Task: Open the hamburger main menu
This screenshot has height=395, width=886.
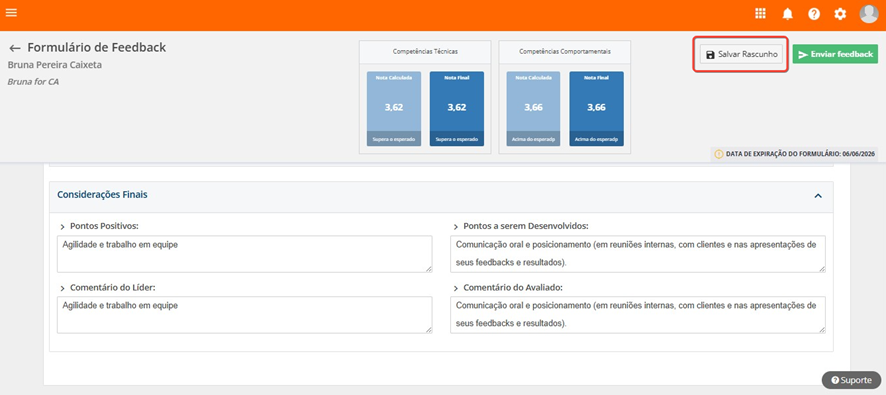Action: (11, 12)
